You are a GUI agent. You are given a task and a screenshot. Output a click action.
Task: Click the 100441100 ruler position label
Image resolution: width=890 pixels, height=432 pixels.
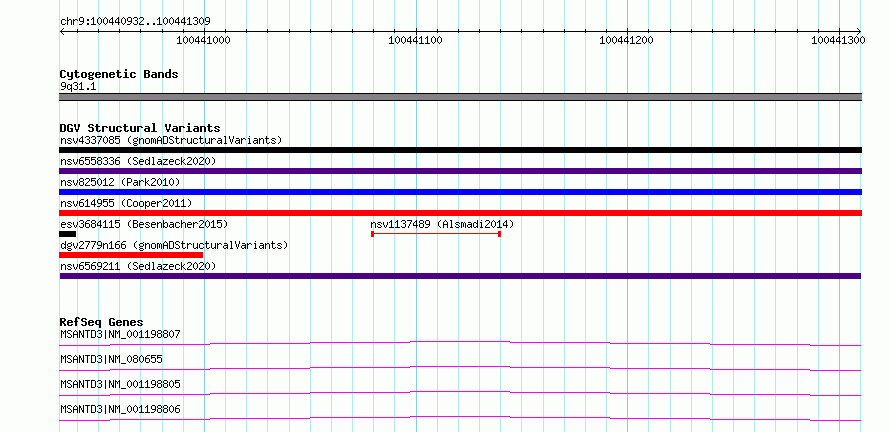415,40
